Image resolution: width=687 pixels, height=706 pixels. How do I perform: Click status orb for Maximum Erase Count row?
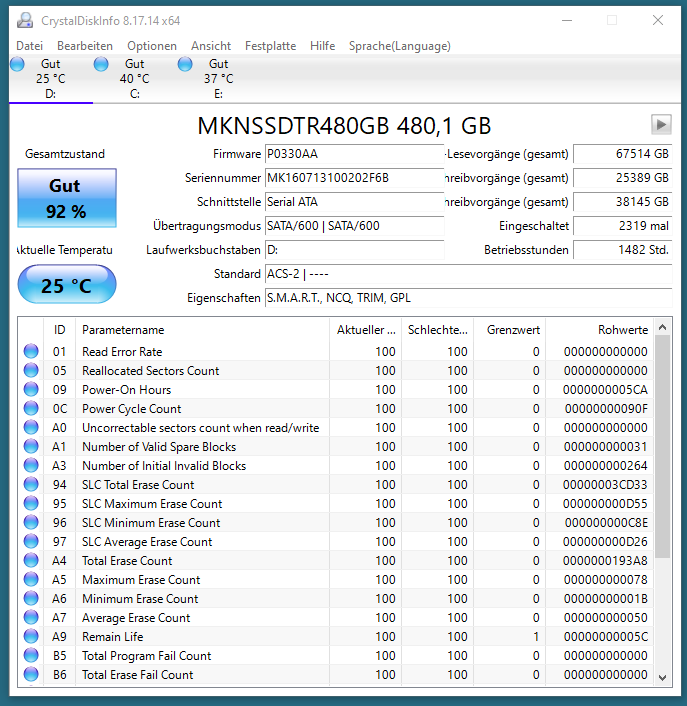point(31,579)
